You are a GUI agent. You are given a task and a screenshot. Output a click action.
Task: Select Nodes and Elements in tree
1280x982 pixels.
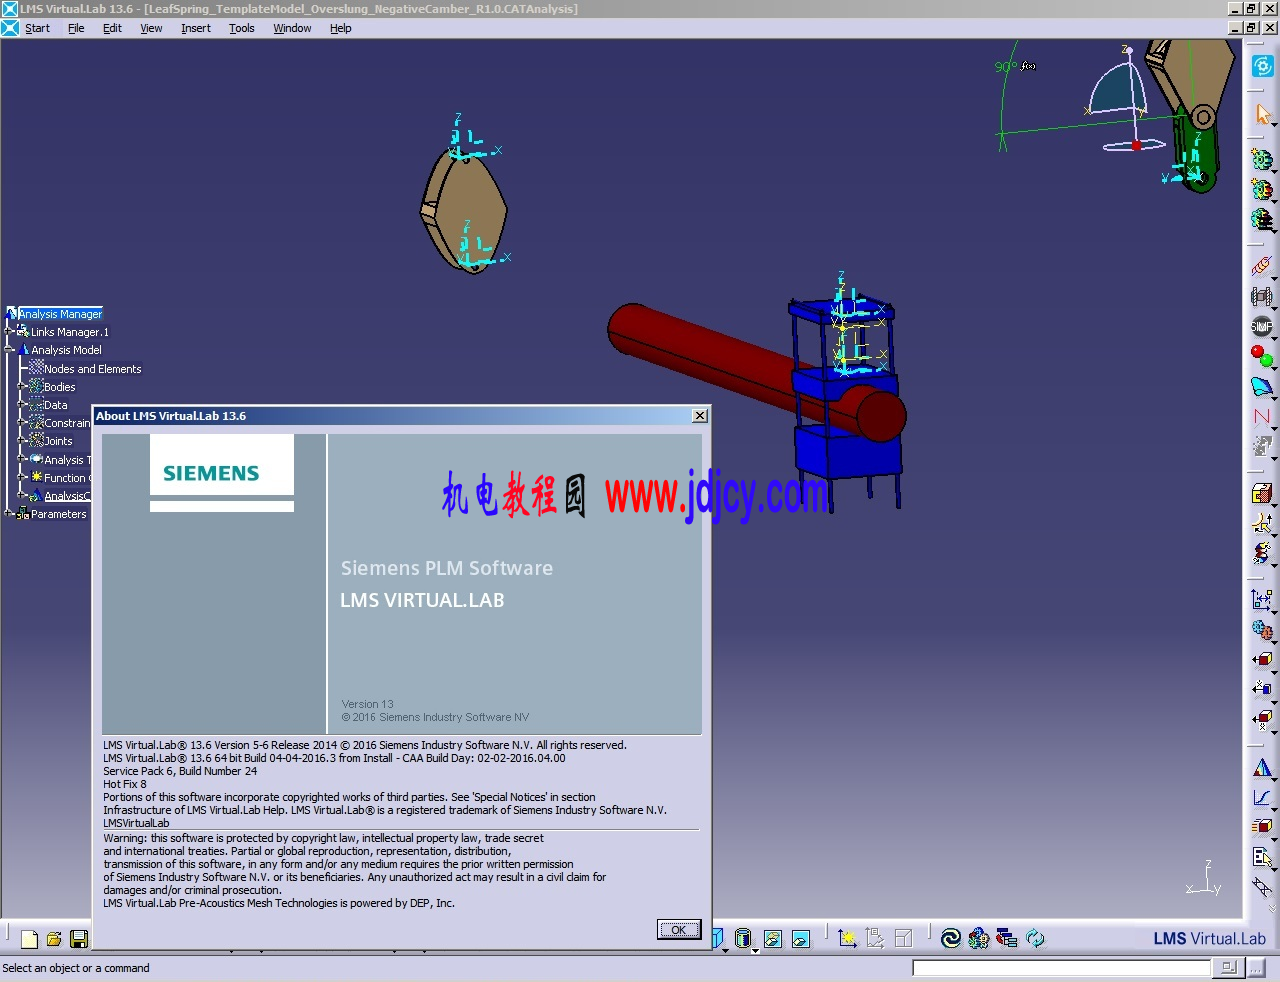click(92, 369)
